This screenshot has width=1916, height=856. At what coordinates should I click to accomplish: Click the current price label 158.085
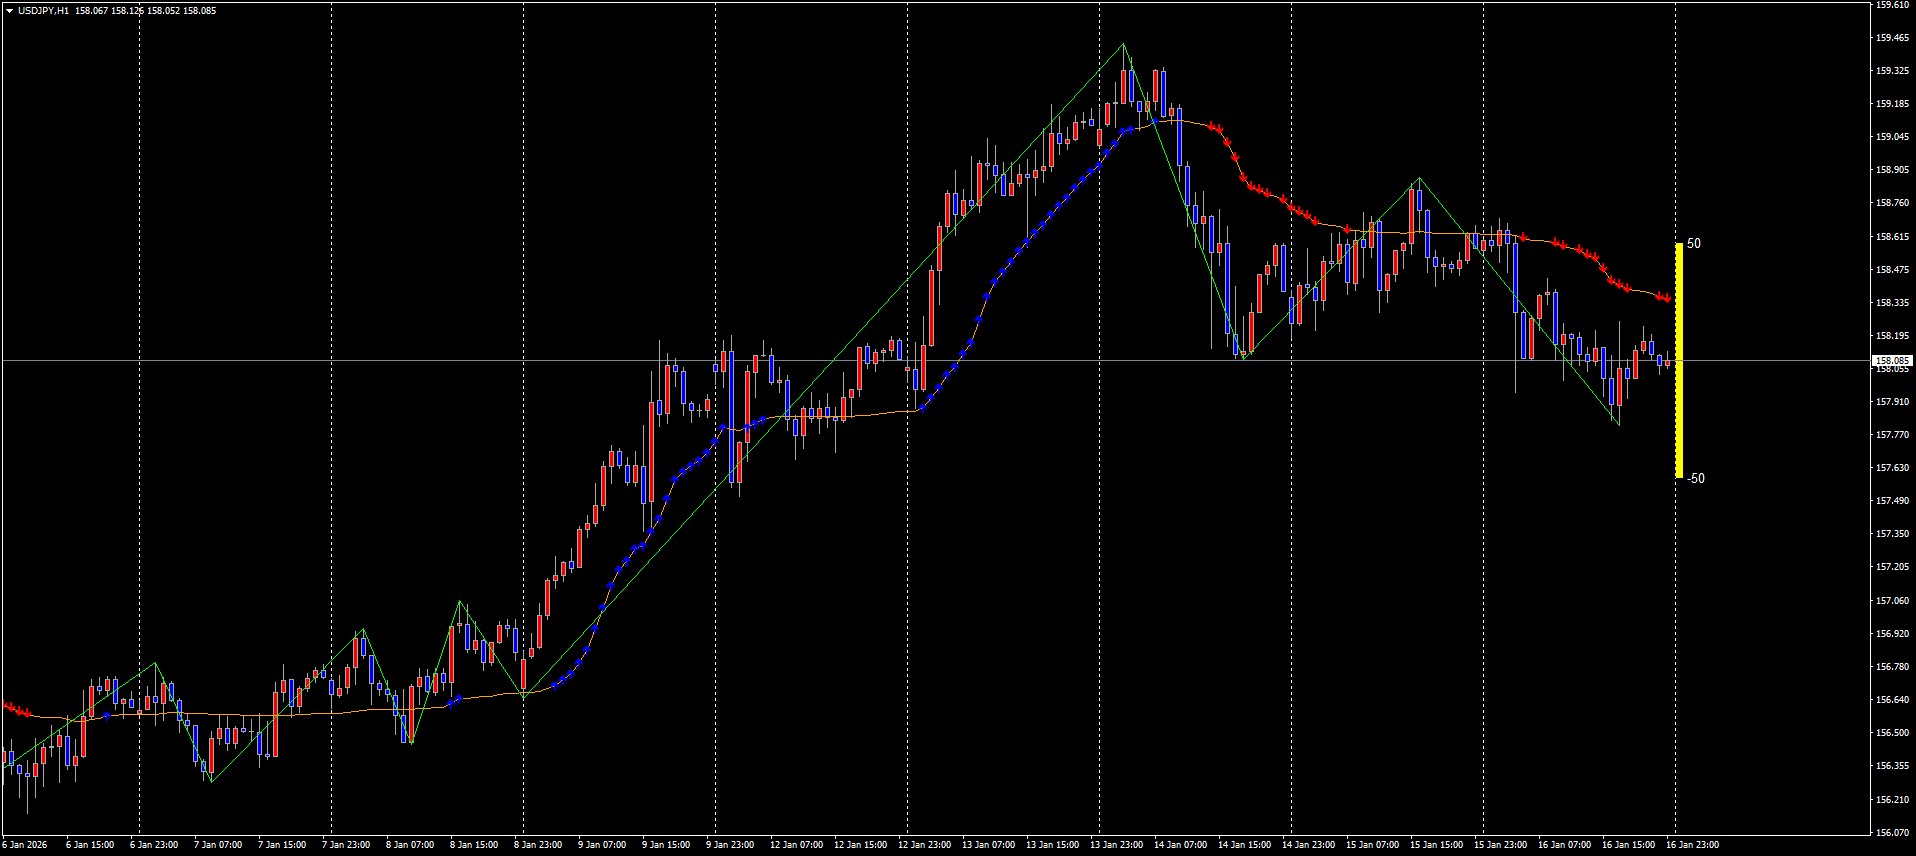[1892, 360]
